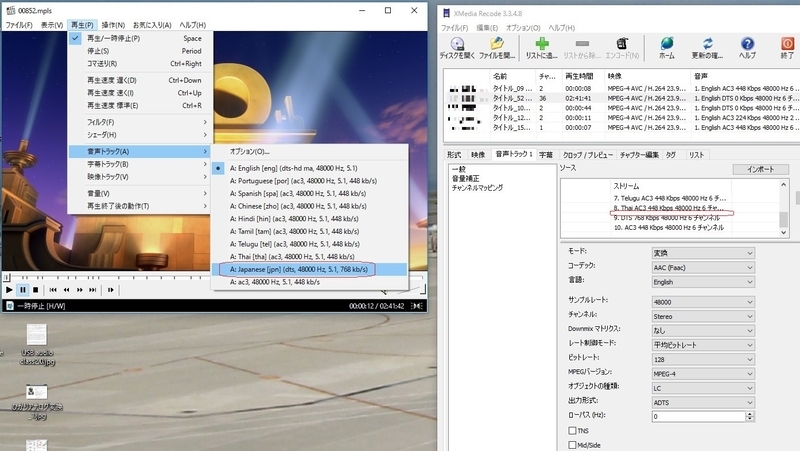Image resolution: width=800 pixels, height=451 pixels.
Task: Open the AAC (Faac) codec dropdown
Action: click(703, 267)
